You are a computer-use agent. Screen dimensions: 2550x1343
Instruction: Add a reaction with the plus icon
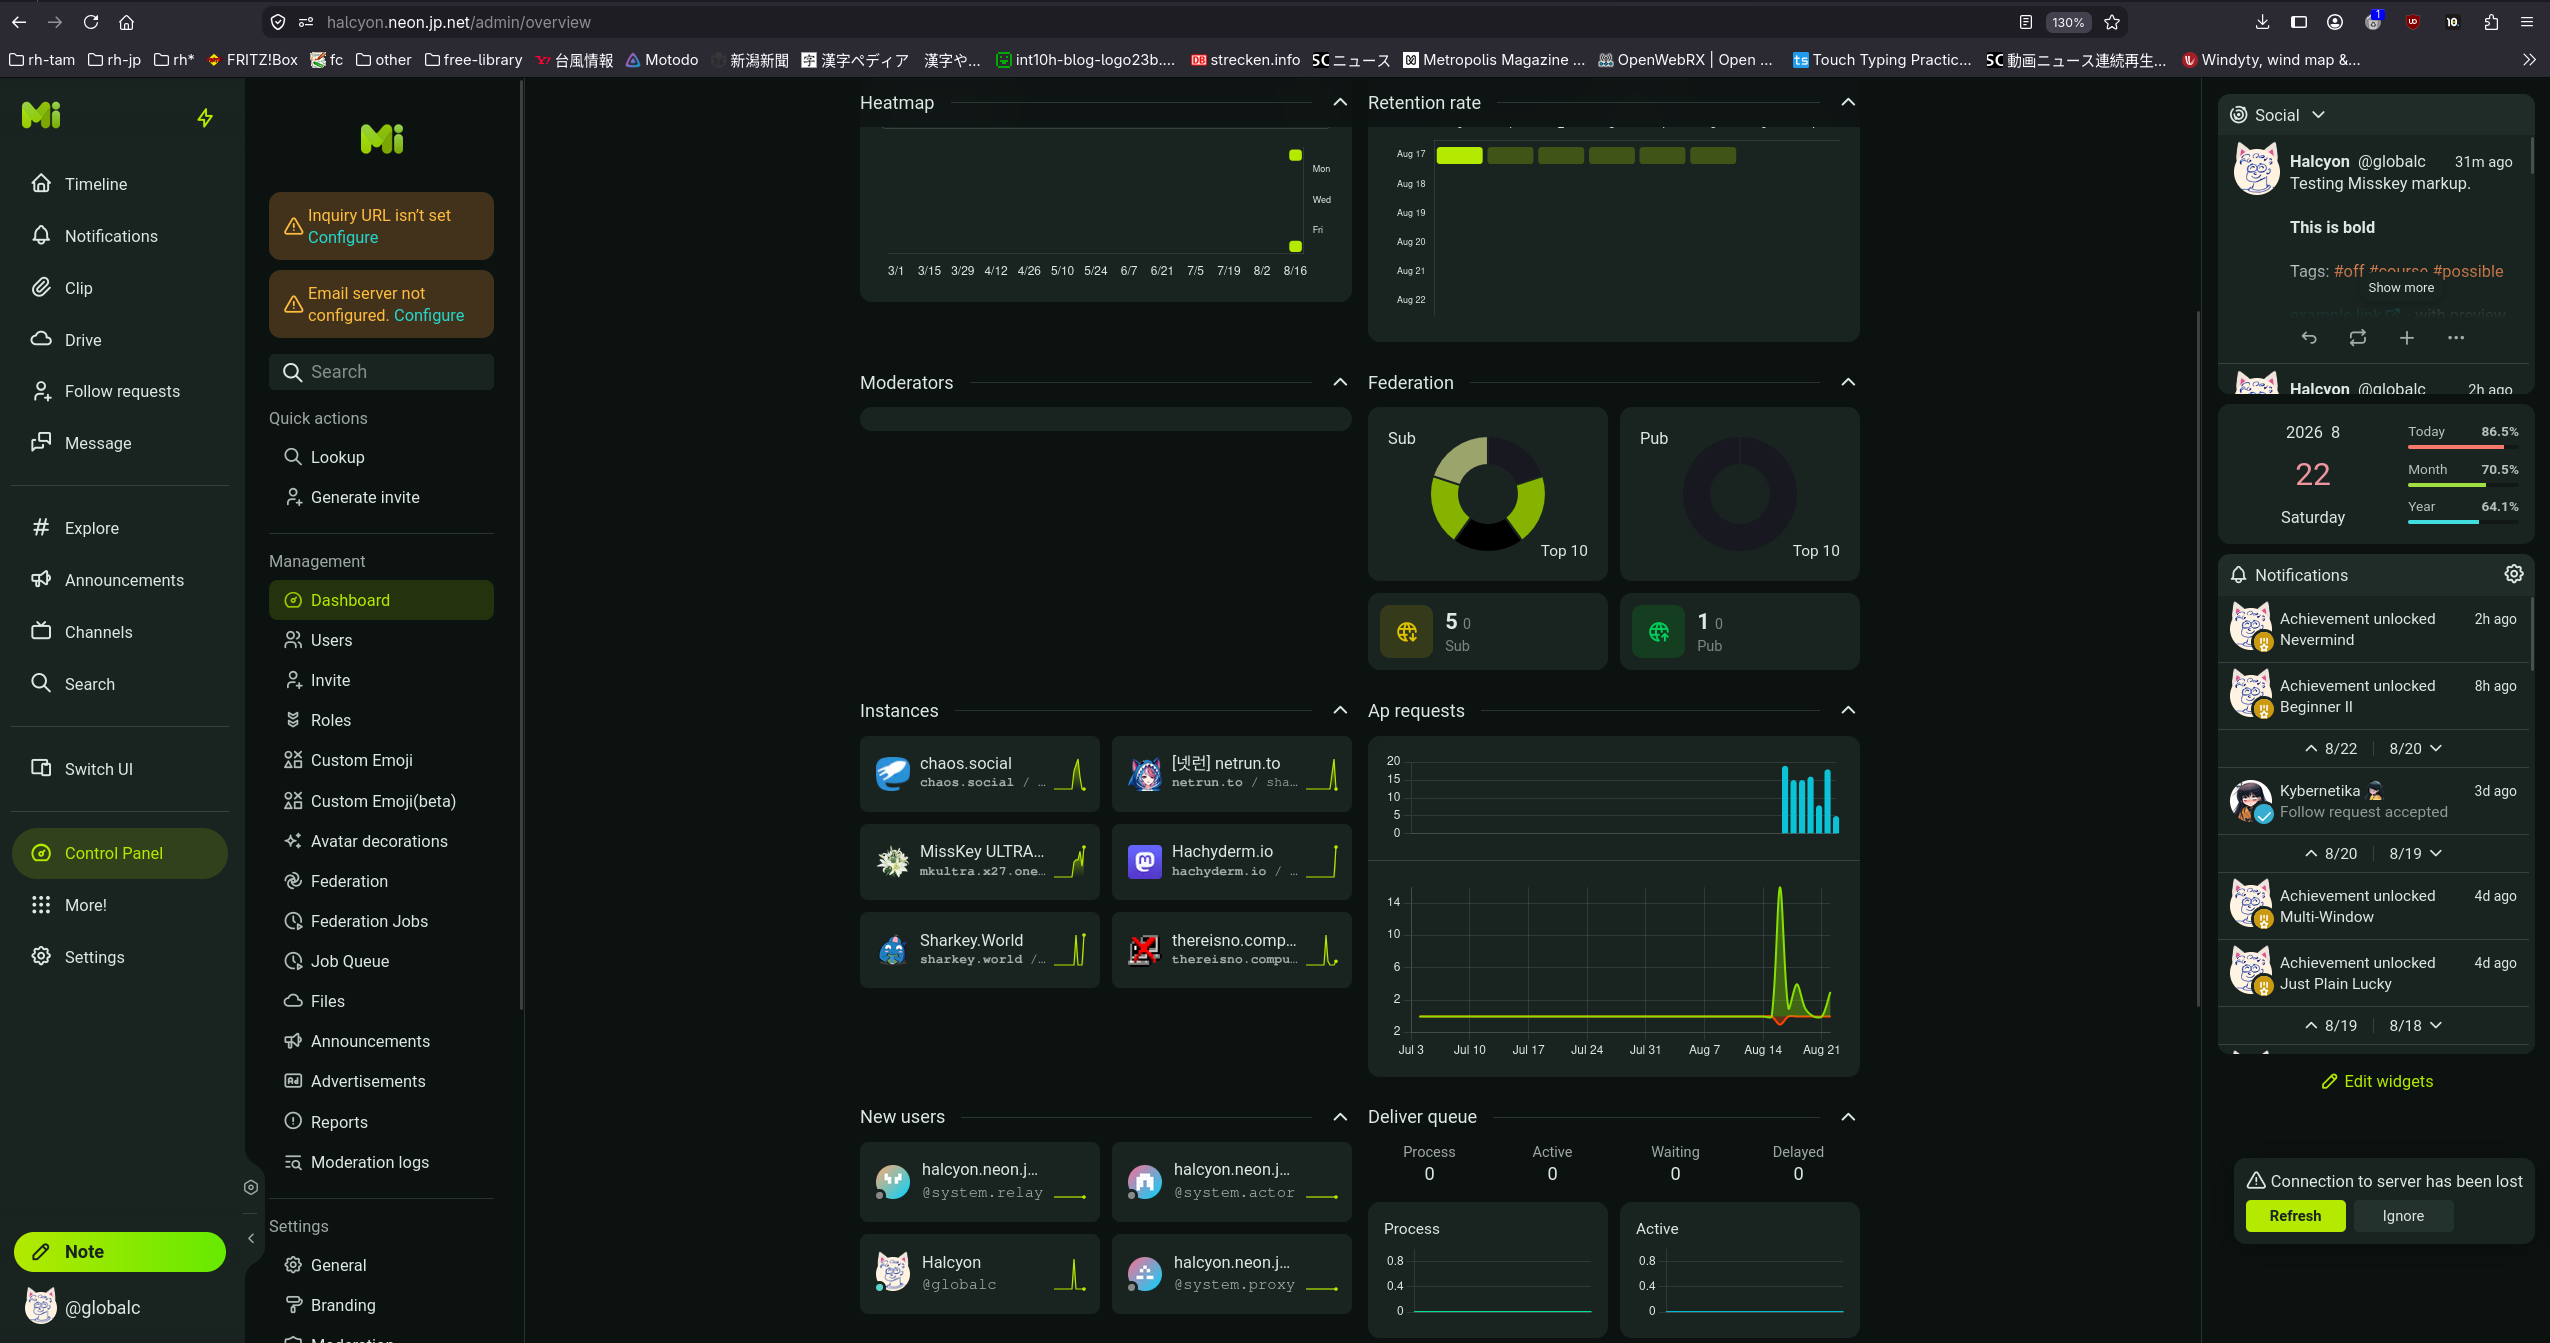point(2407,338)
